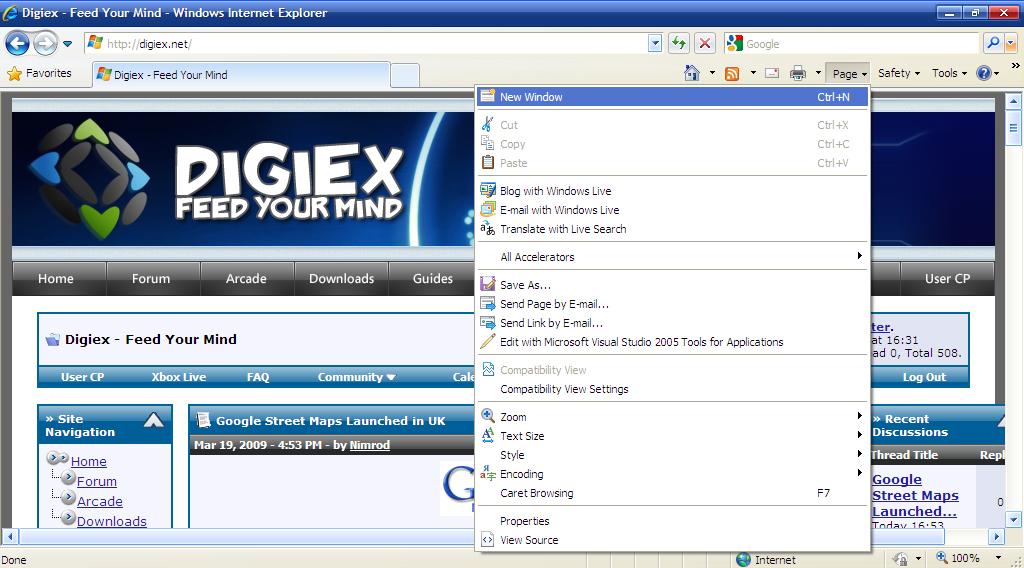
Task: Expand the address bar history dropdown
Action: pos(655,44)
